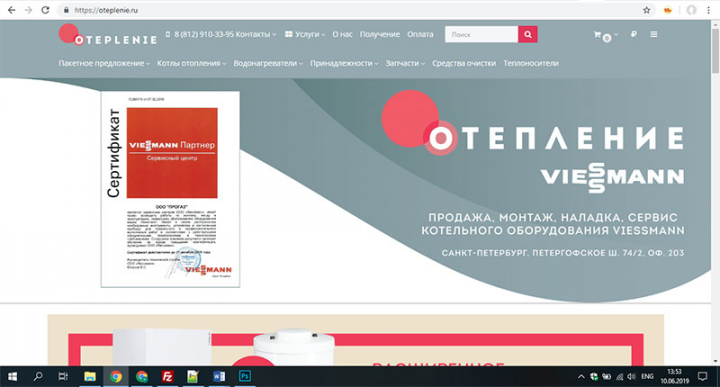This screenshot has height=387, width=720.
Task: Click the scrollbar down arrow
Action: pos(715,361)
